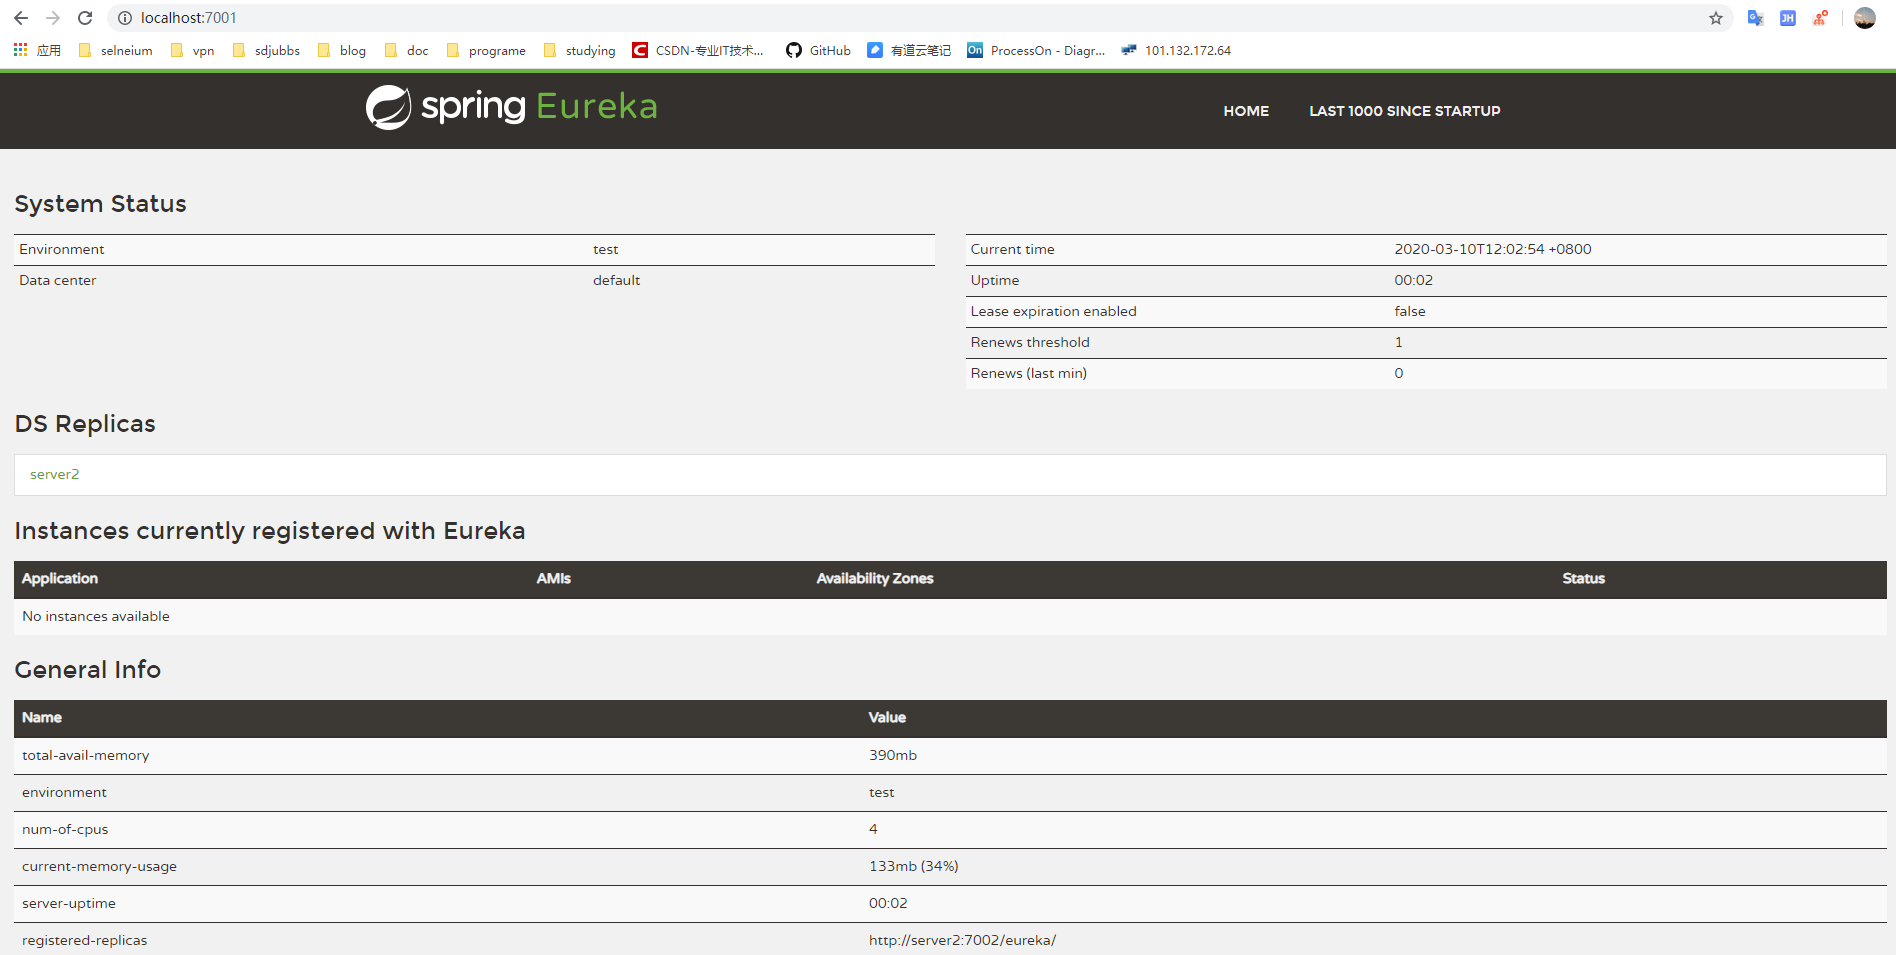Click the Uptime label in System Status
This screenshot has width=1896, height=955.
(x=995, y=280)
